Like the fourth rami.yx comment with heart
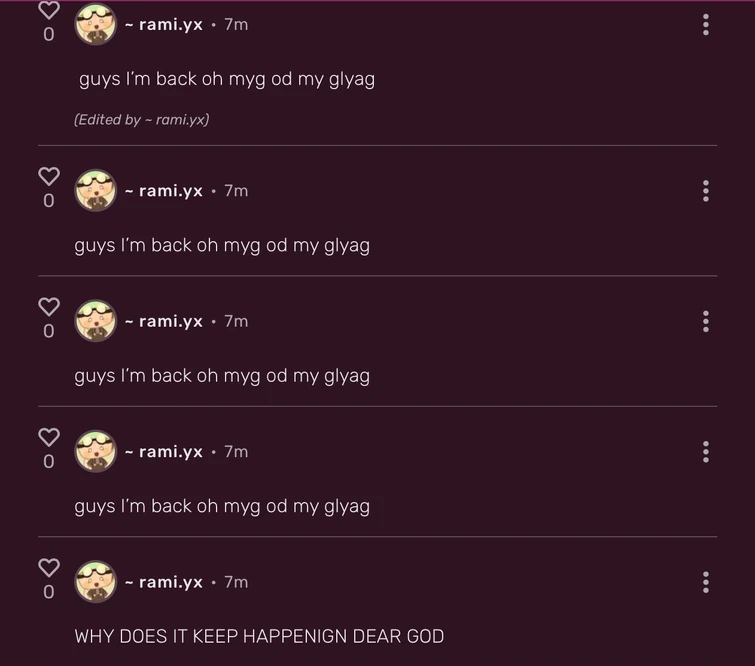The width and height of the screenshot is (755, 666). point(49,438)
